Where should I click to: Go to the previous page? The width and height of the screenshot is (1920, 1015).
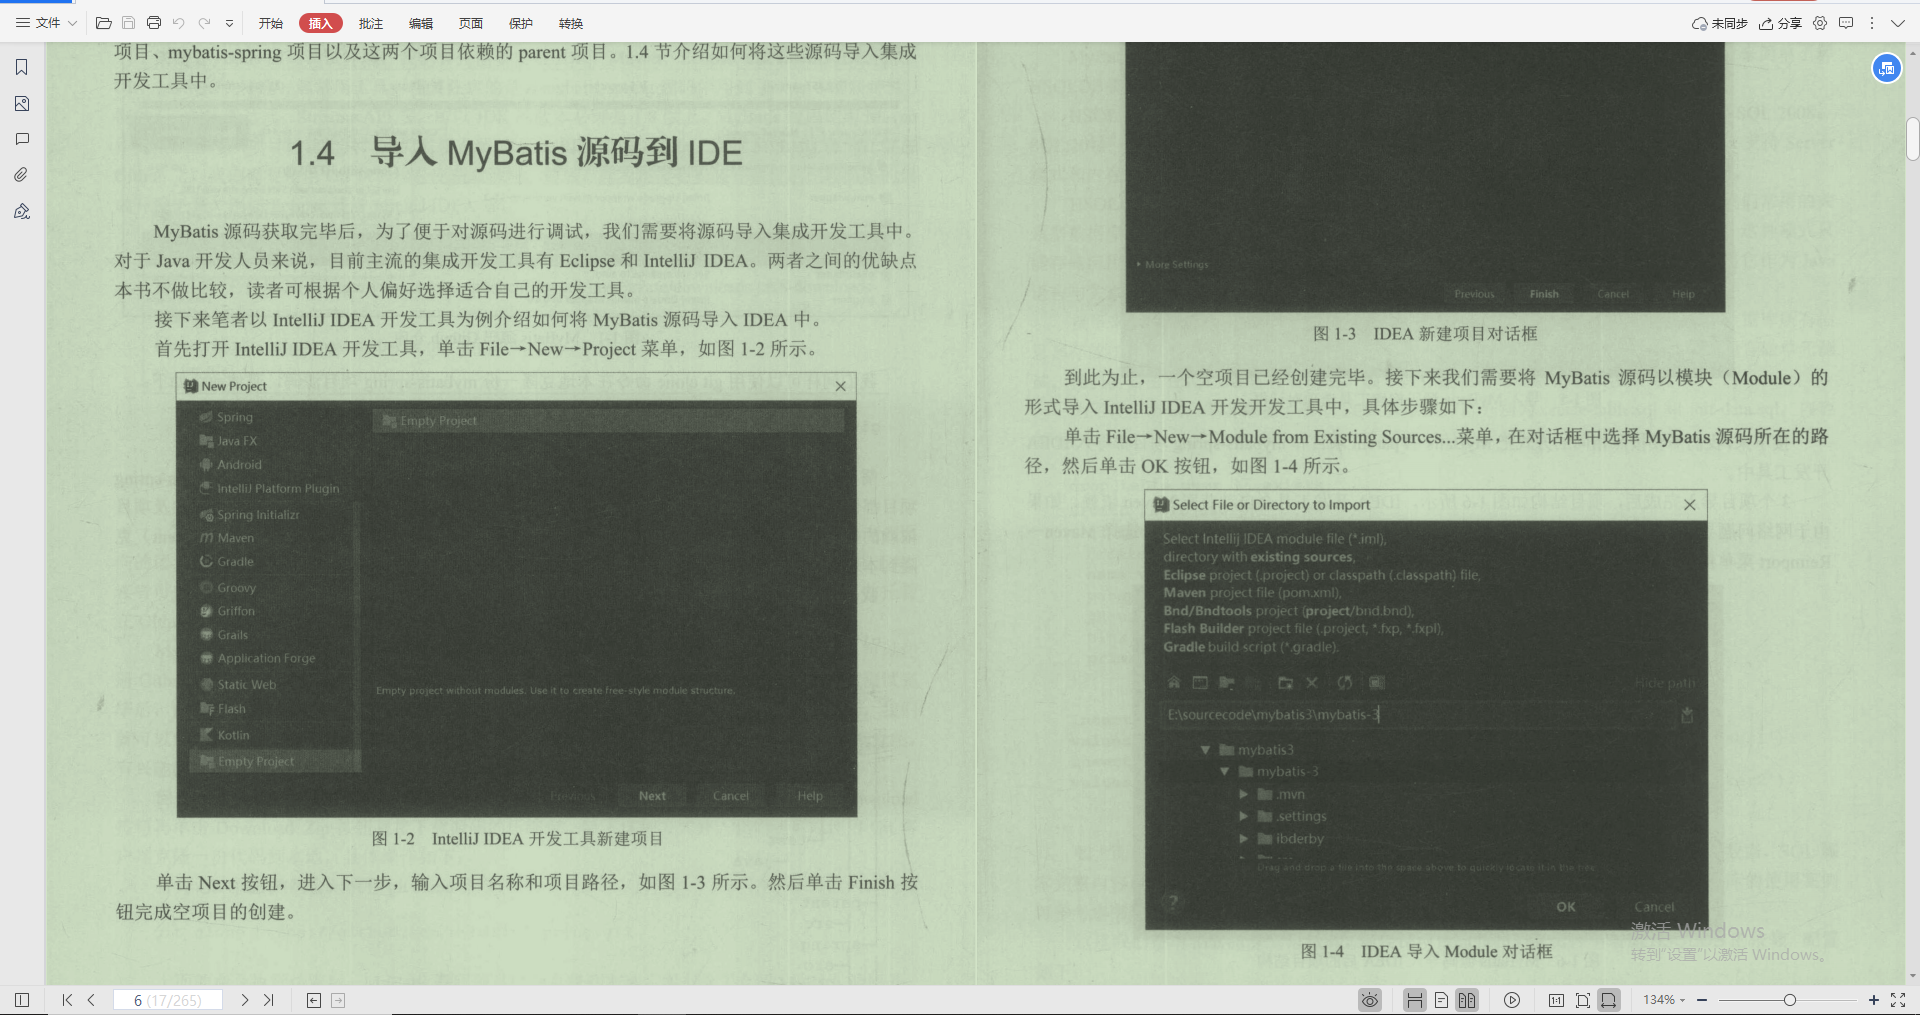pos(91,1000)
